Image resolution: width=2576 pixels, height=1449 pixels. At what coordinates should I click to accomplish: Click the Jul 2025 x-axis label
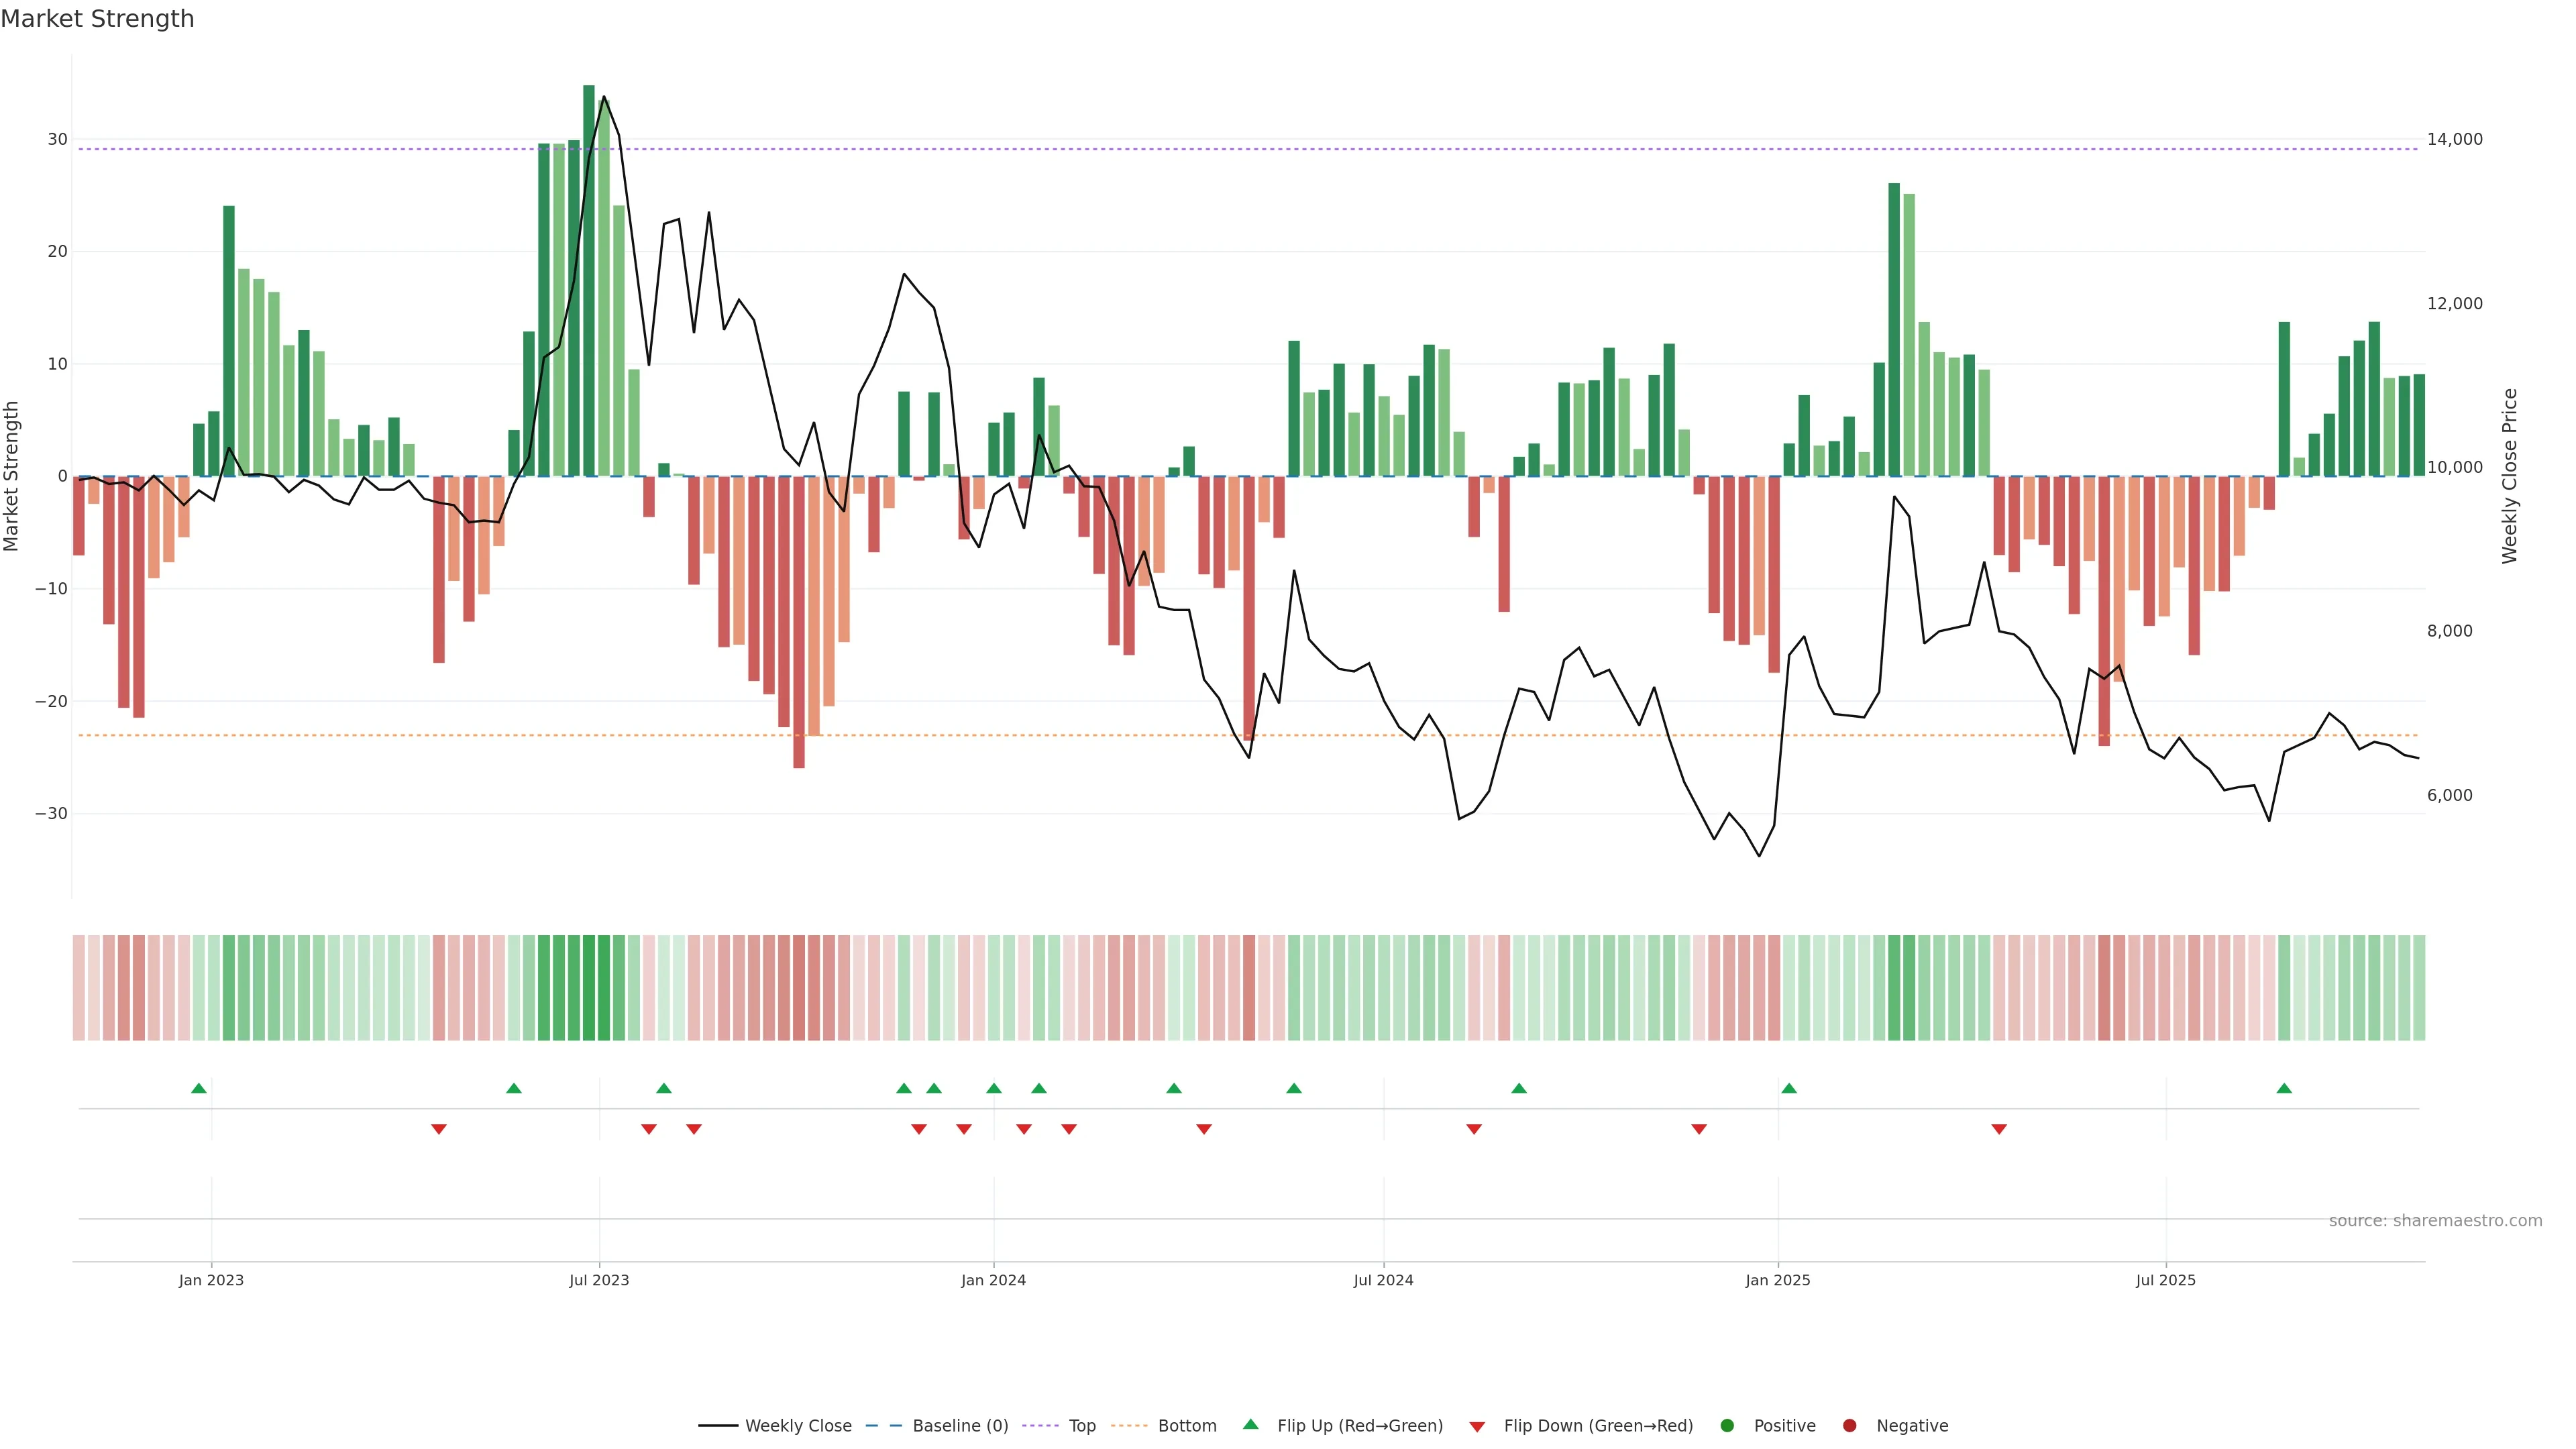pyautogui.click(x=2166, y=1280)
